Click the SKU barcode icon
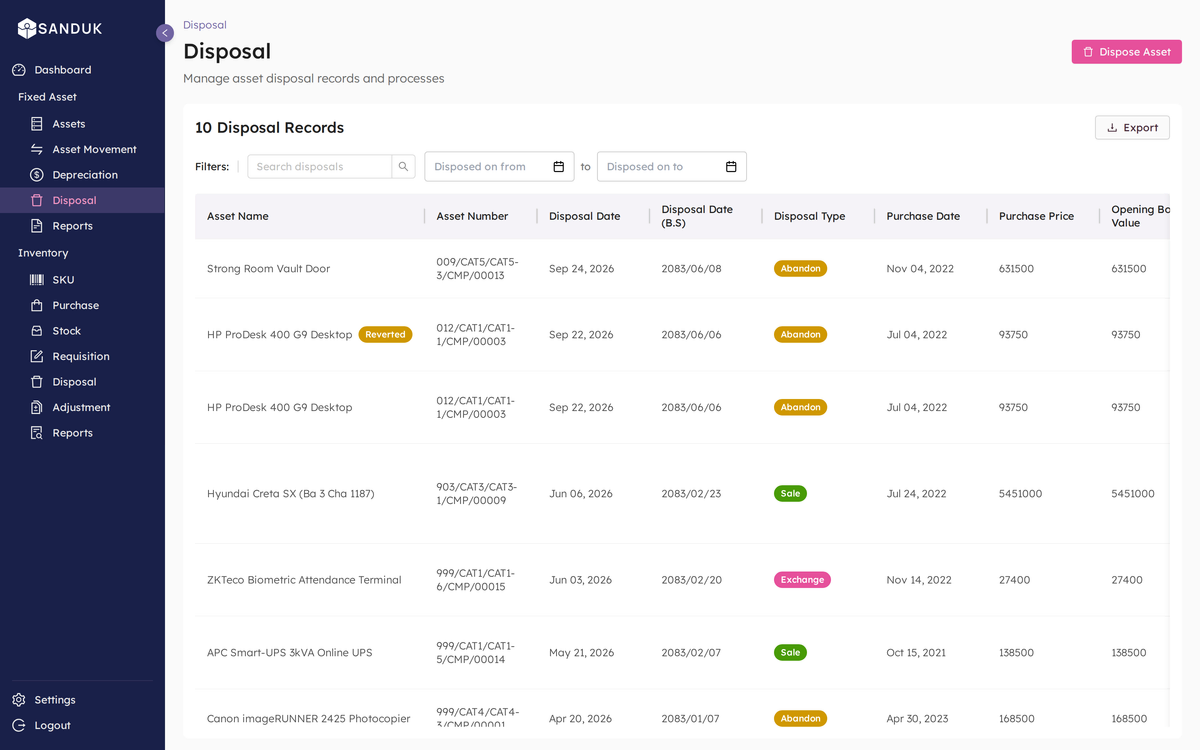1200x750 pixels. pyautogui.click(x=37, y=280)
